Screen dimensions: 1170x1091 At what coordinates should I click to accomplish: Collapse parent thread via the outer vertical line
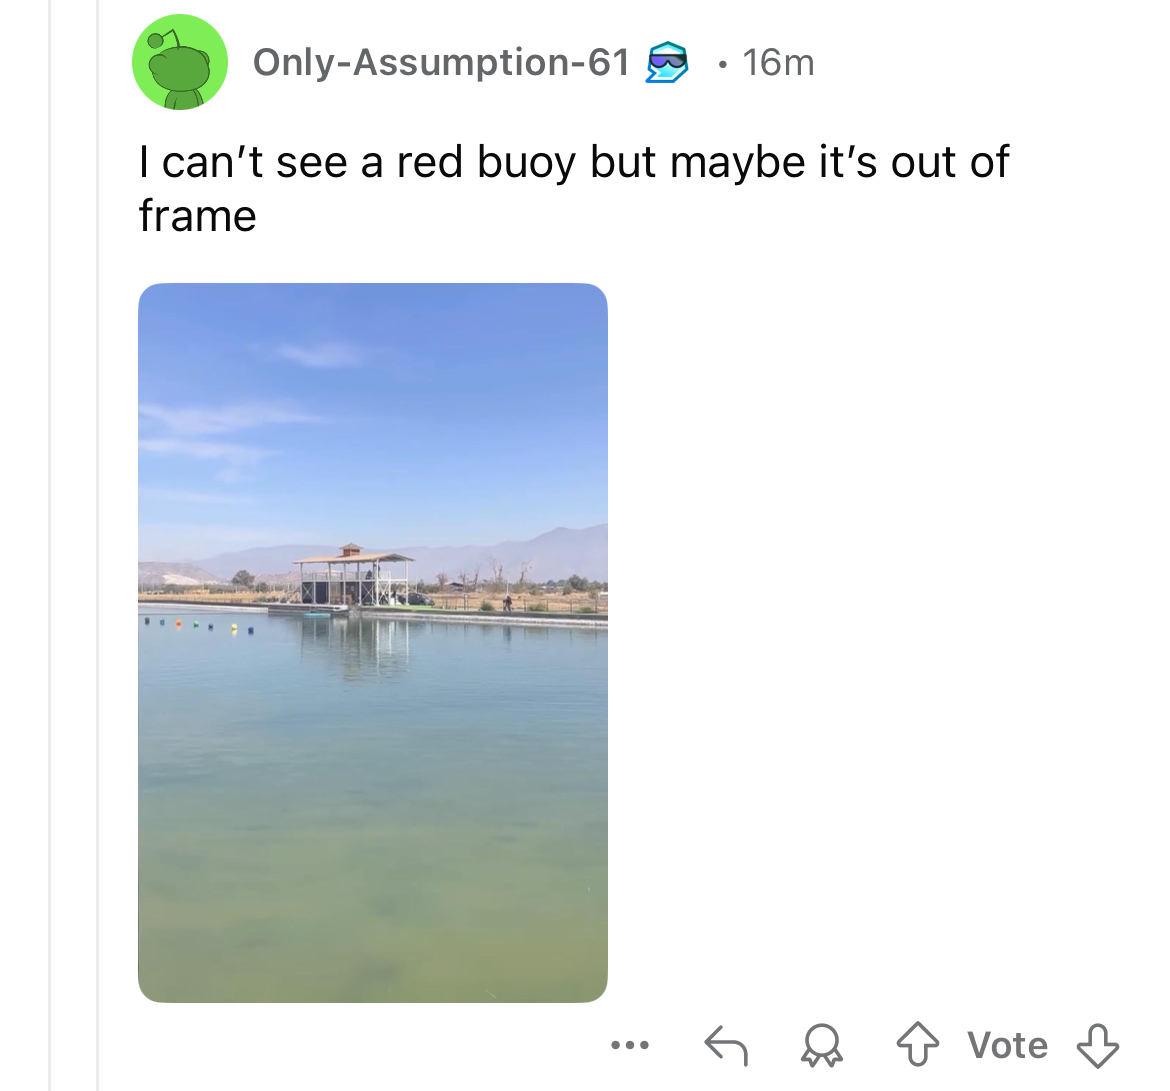(49, 546)
